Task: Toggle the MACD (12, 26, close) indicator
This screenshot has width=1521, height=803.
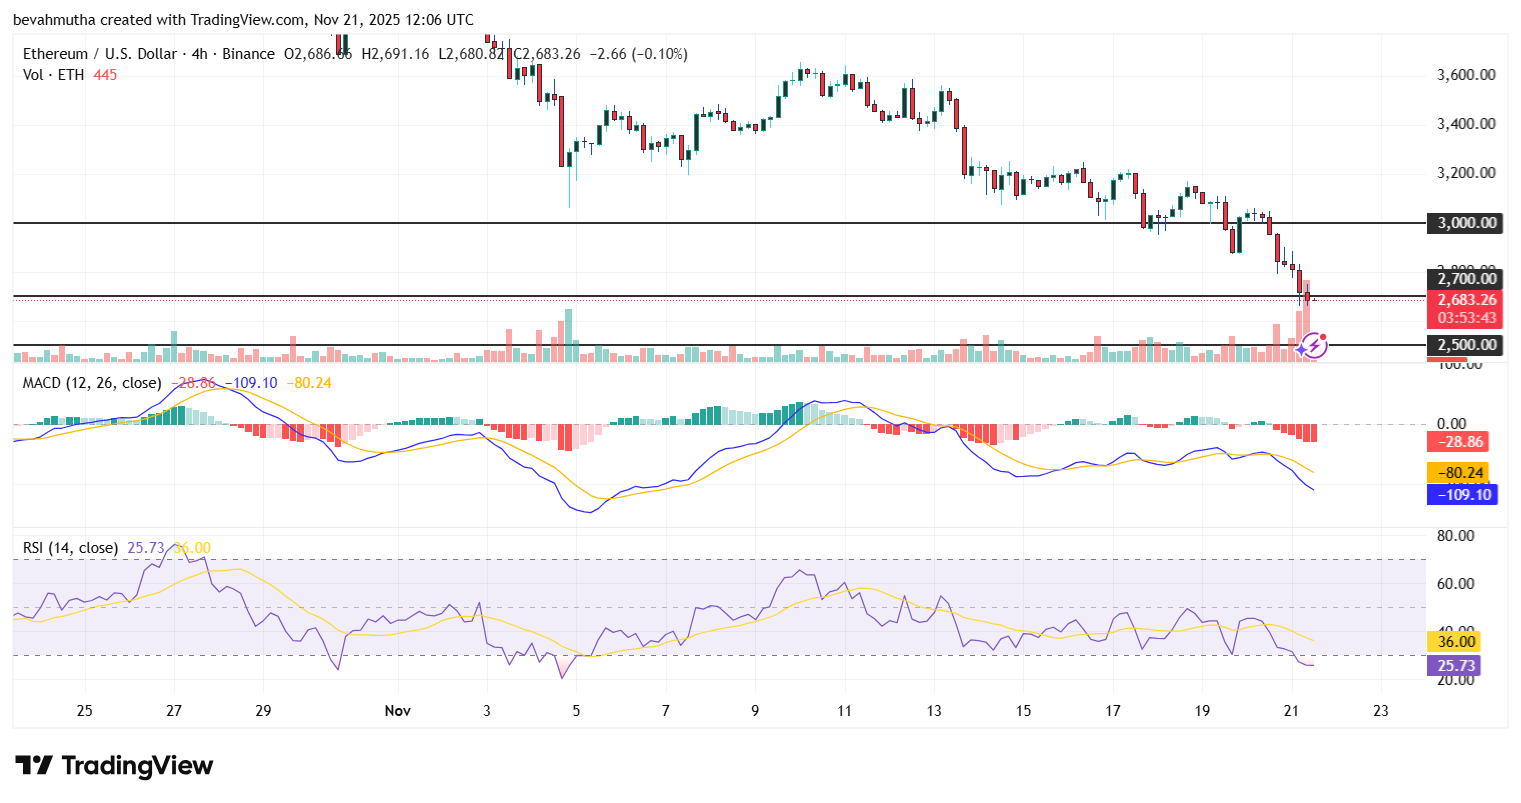Action: 90,382
